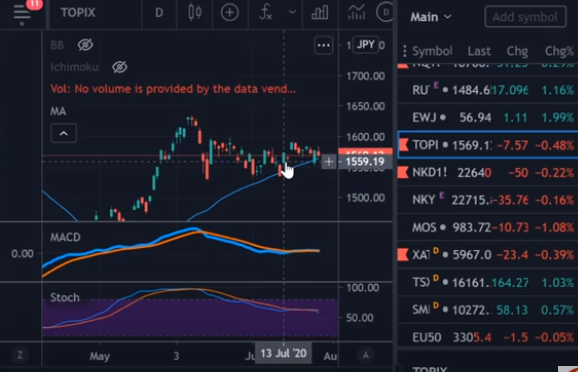Select the RU row at 1484.6 in watchlist
Viewport: 578px width, 372px height.
coord(488,90)
